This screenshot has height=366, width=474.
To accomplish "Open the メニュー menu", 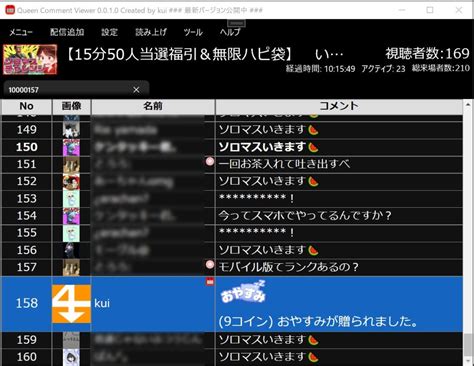I will pyautogui.click(x=21, y=32).
